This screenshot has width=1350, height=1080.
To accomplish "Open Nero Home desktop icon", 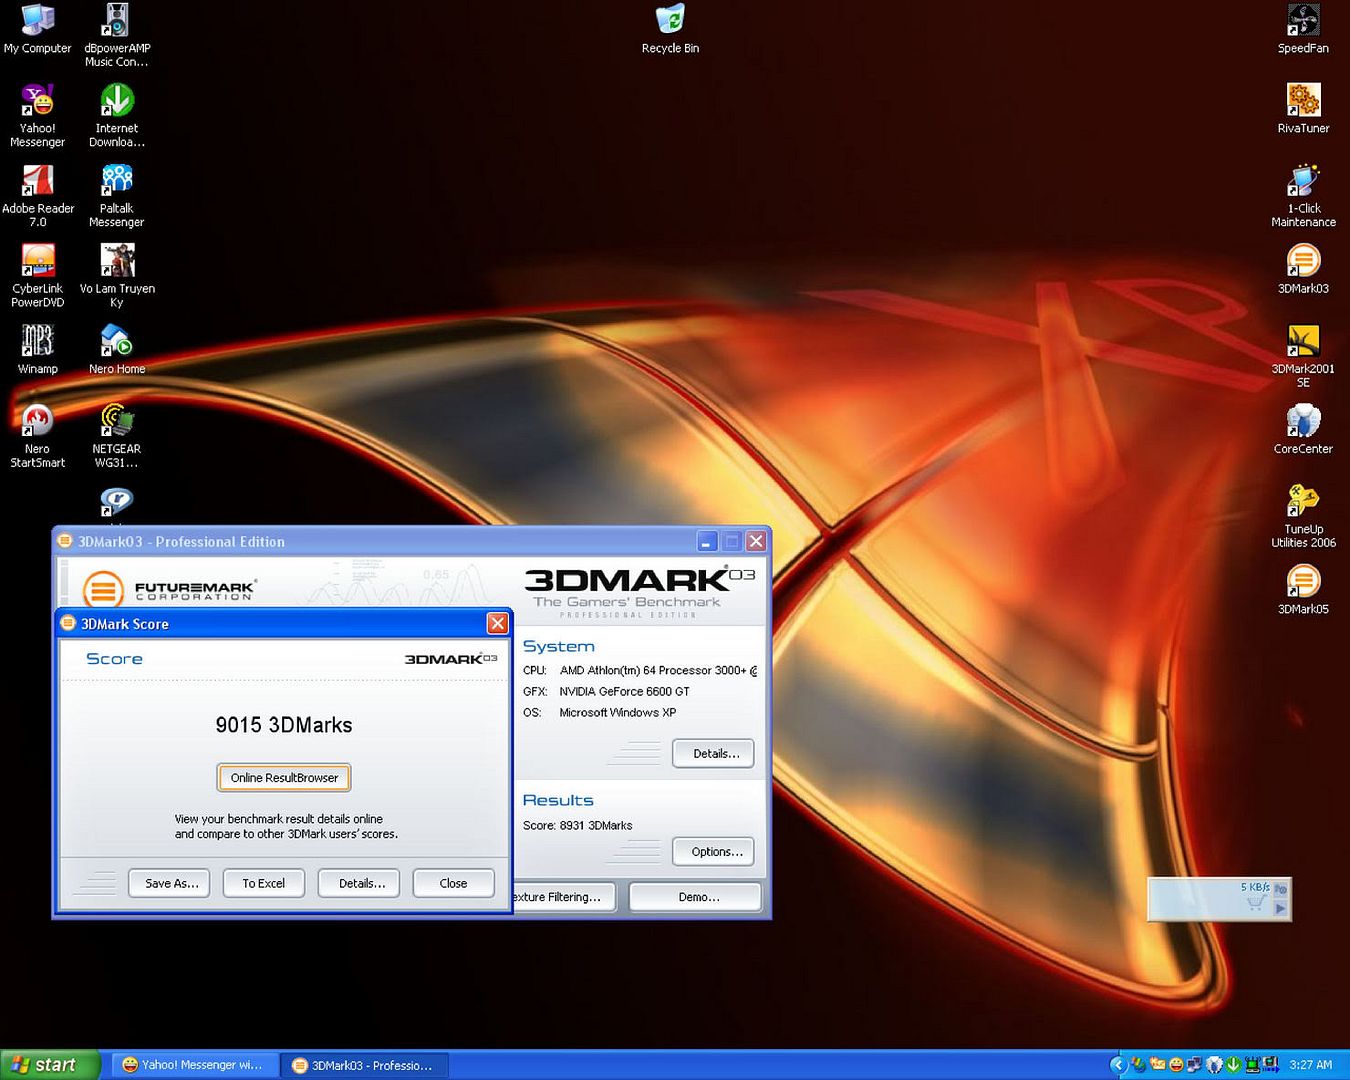I will [x=116, y=348].
